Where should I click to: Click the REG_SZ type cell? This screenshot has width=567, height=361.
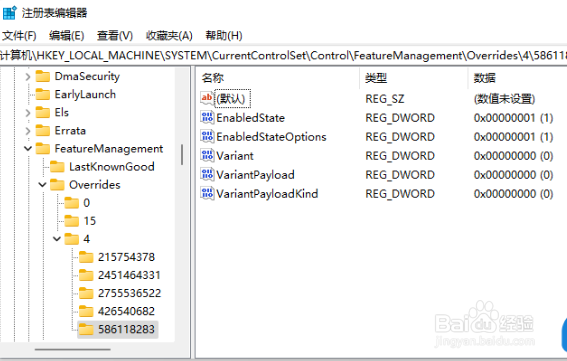point(385,99)
